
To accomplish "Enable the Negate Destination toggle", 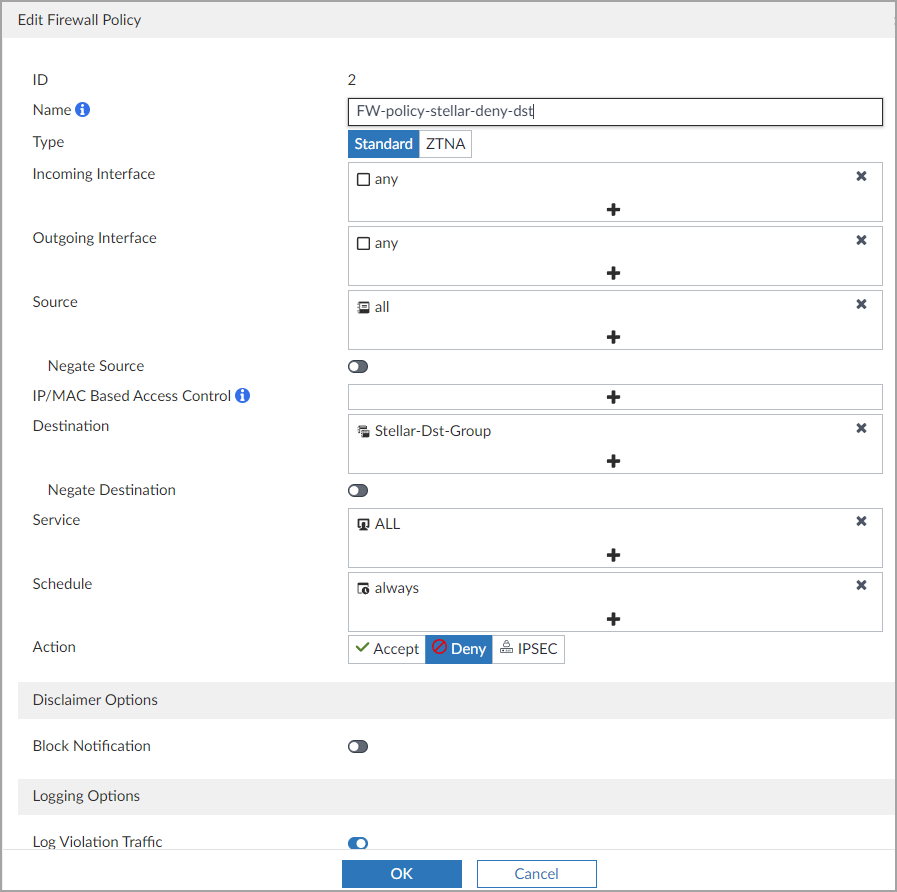I will pos(358,491).
